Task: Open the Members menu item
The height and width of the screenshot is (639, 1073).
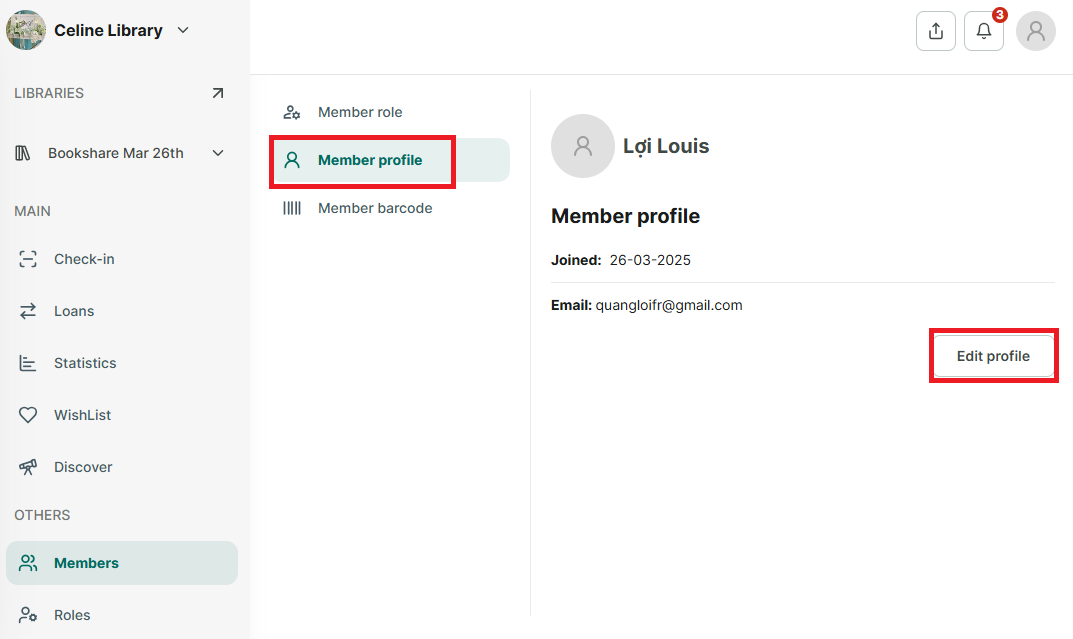Action: [x=122, y=563]
